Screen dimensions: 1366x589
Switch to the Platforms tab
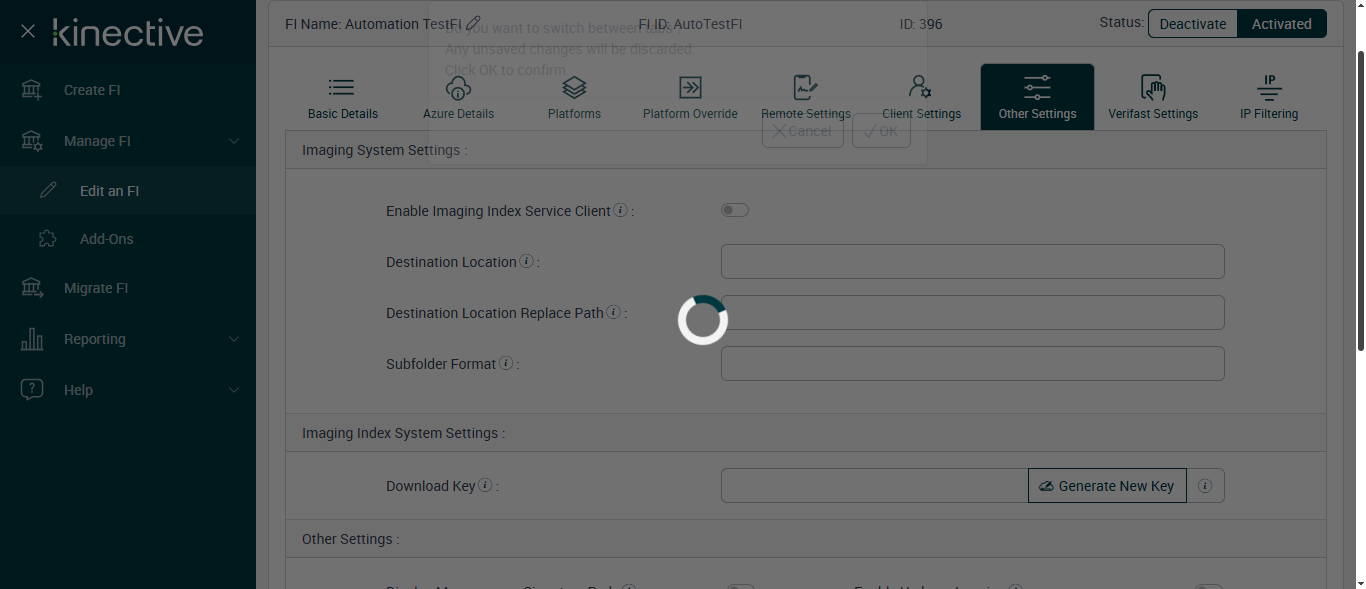click(575, 97)
